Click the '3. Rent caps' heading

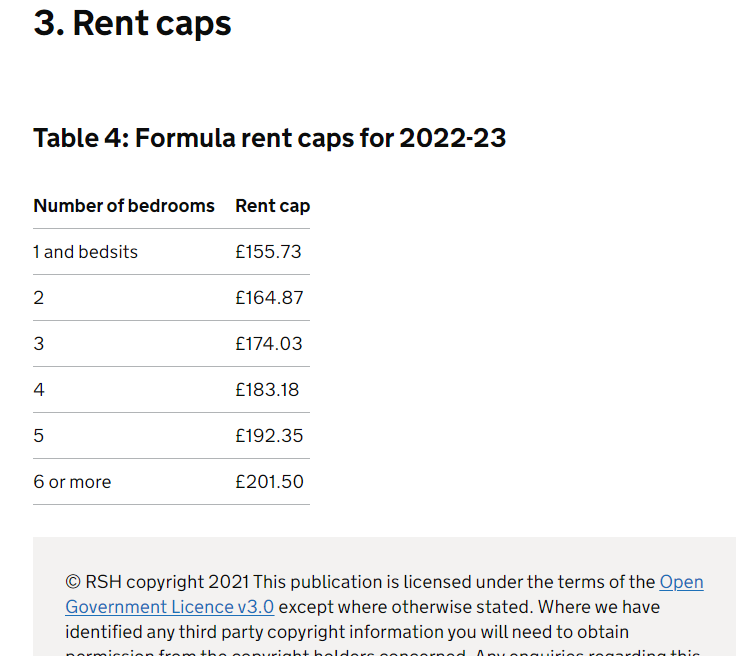tap(132, 23)
